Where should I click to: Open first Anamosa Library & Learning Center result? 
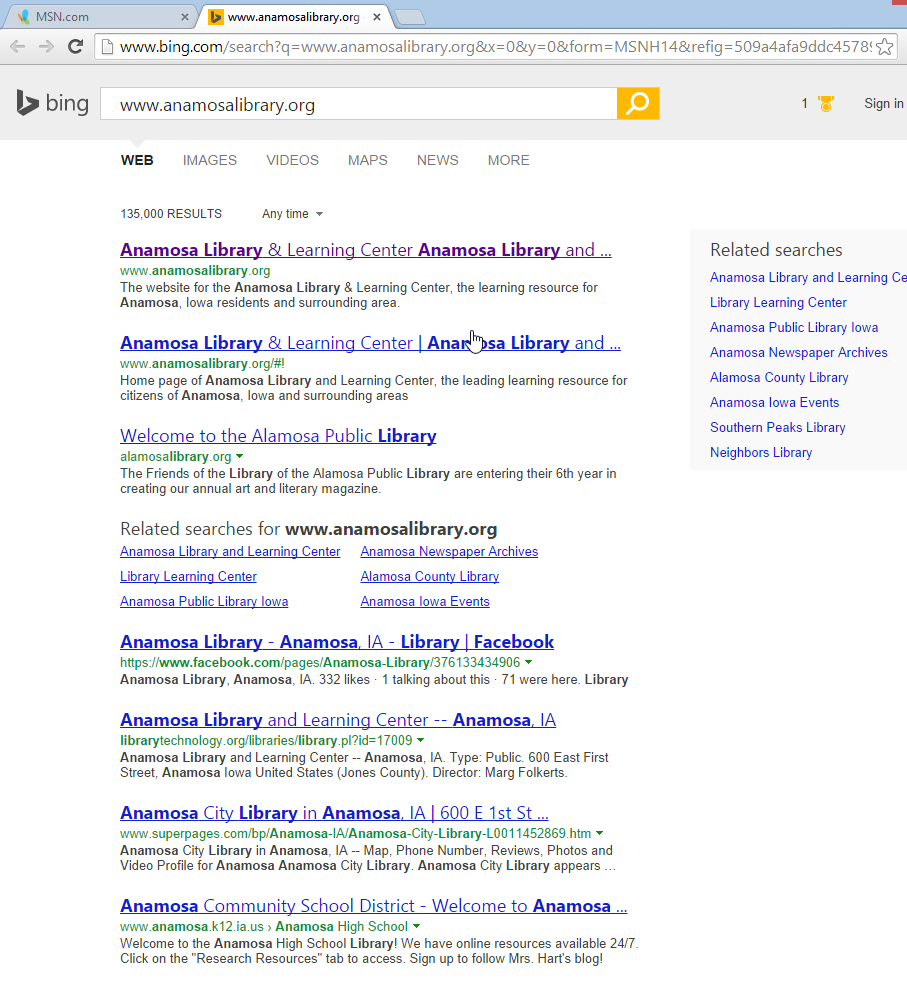point(365,250)
